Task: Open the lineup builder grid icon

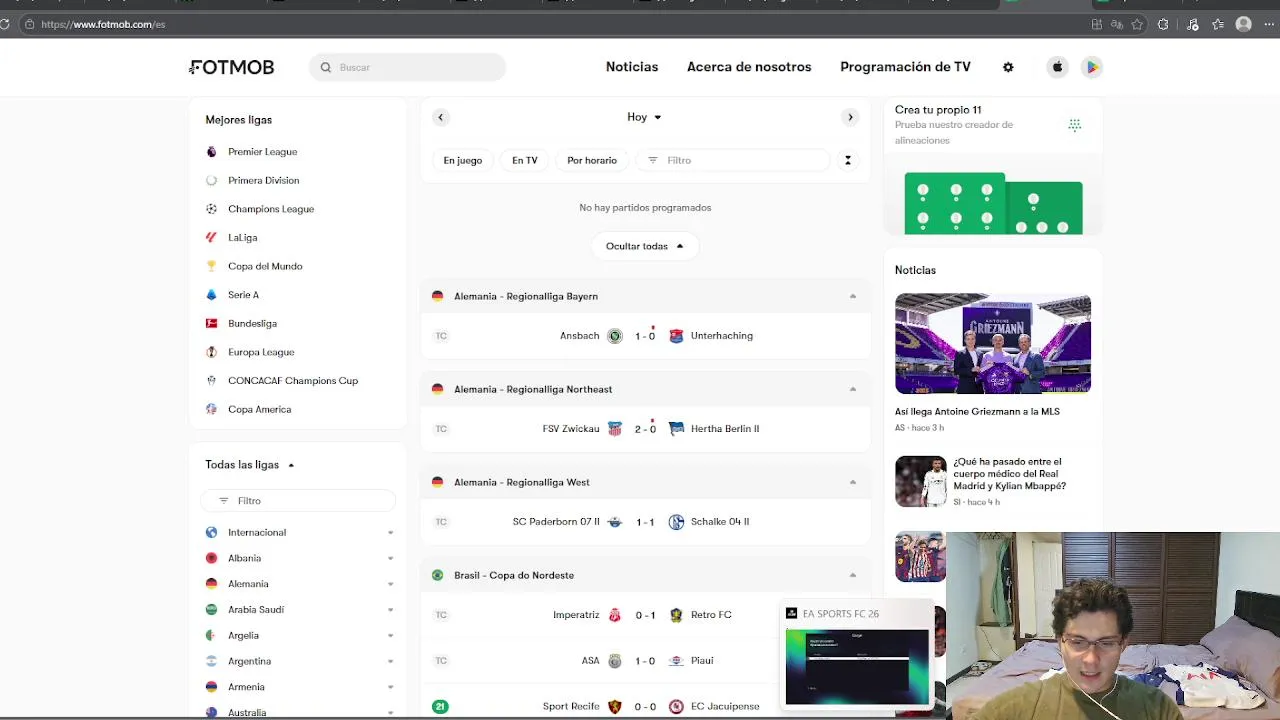Action: tap(1075, 125)
